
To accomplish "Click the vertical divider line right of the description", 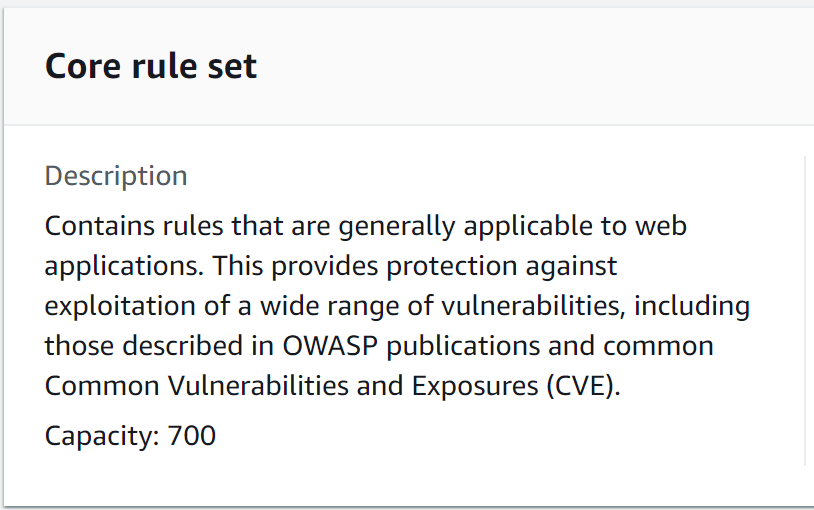I will point(804,310).
